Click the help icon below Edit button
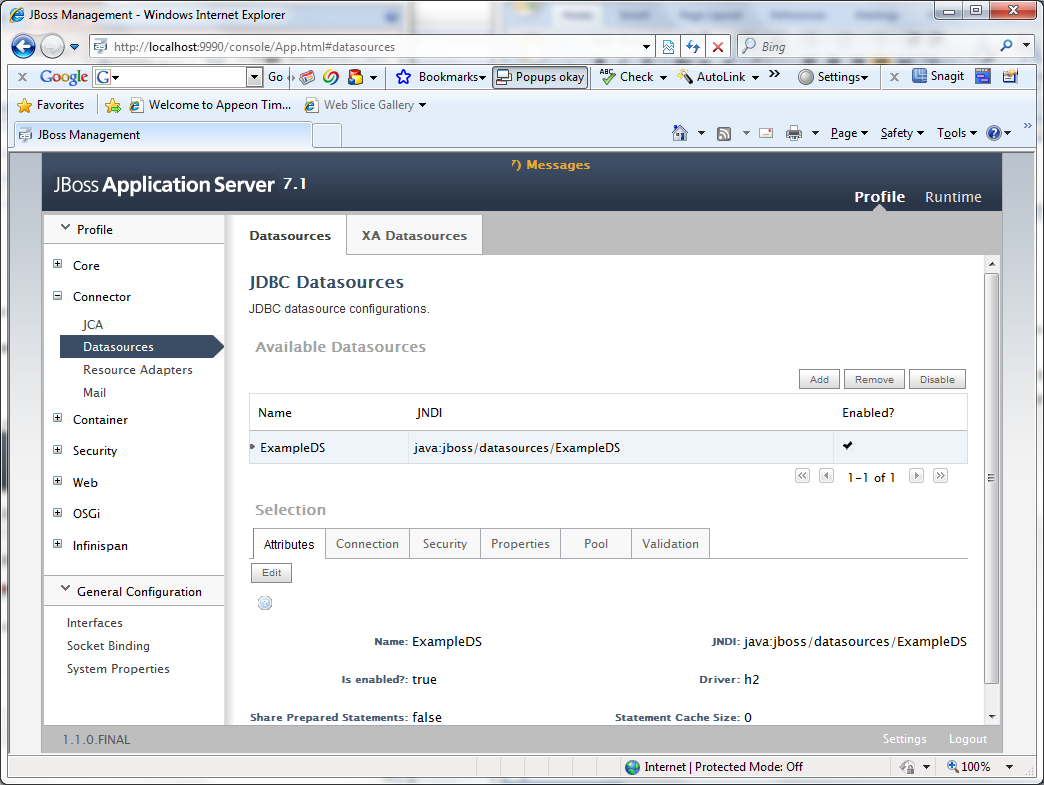The image size is (1044, 785). tap(265, 603)
